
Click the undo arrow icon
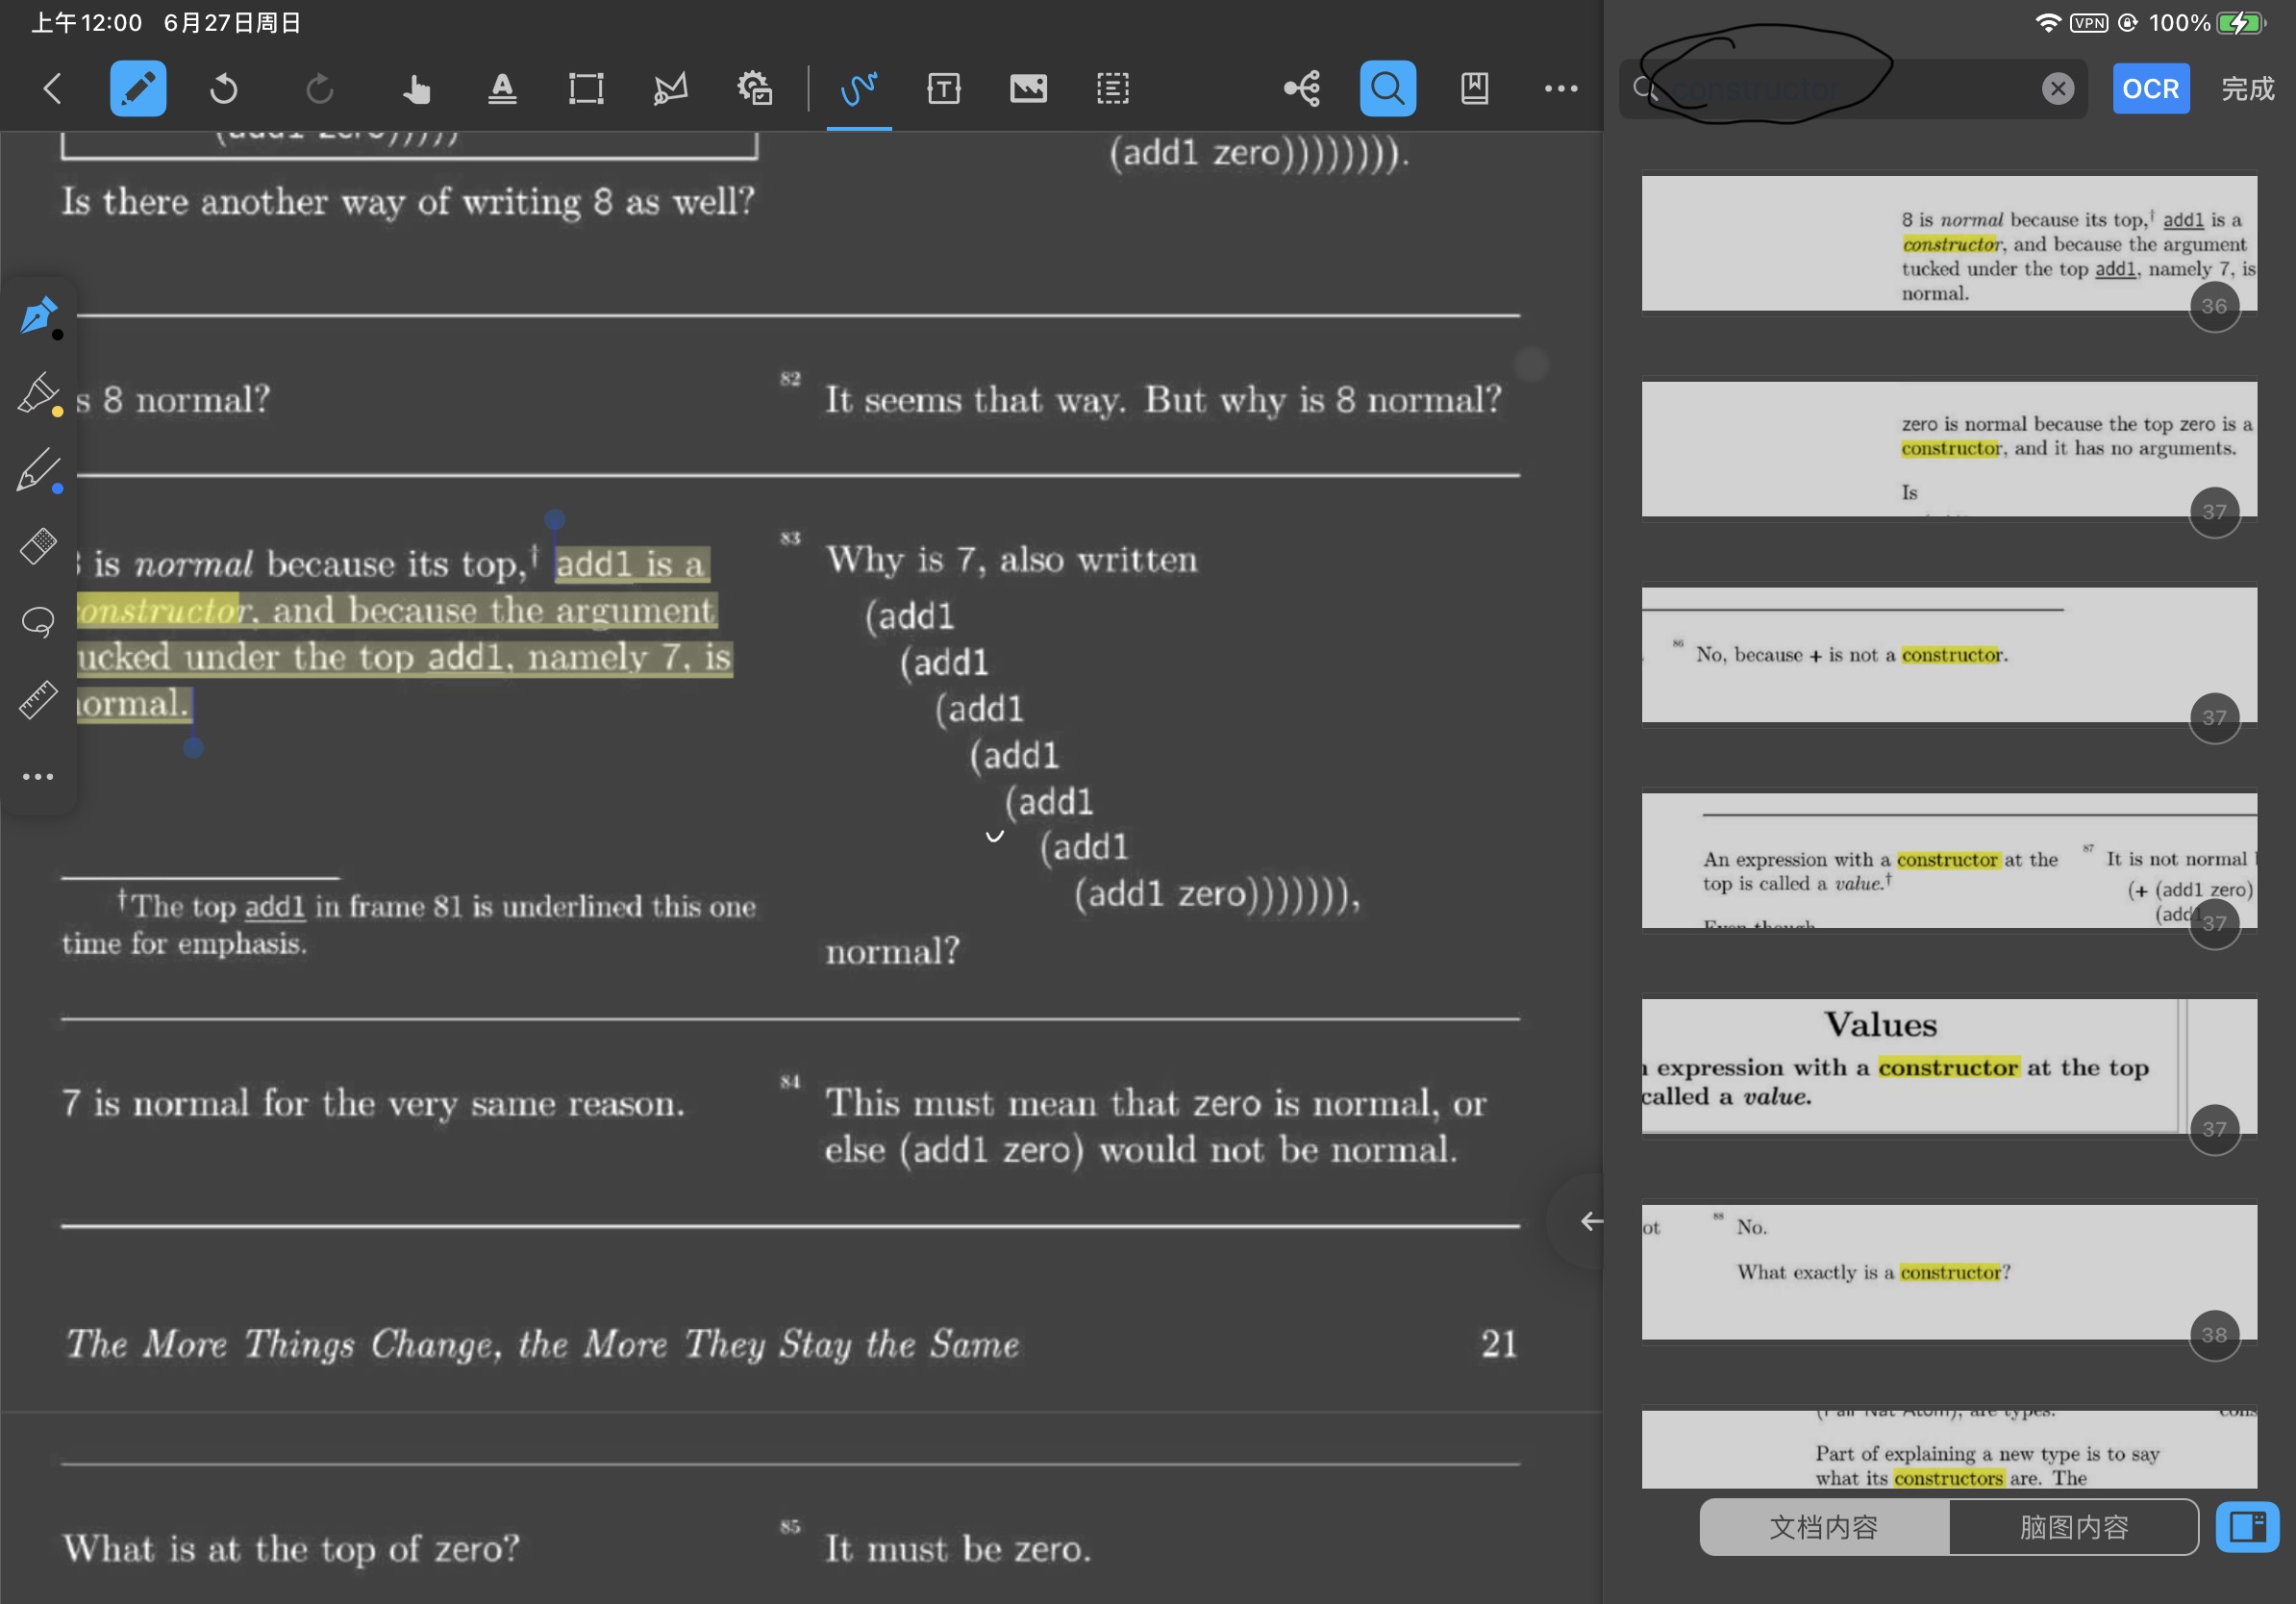tap(223, 88)
